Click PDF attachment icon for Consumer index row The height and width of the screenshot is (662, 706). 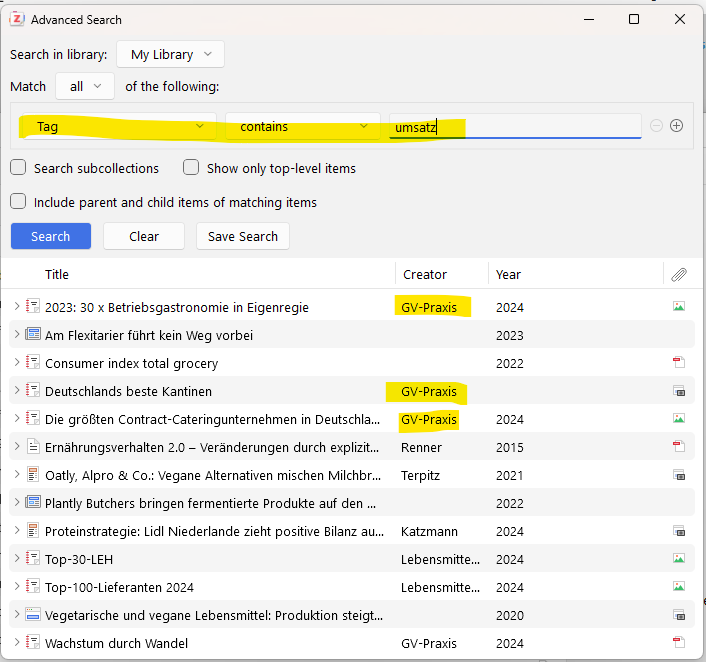click(679, 363)
